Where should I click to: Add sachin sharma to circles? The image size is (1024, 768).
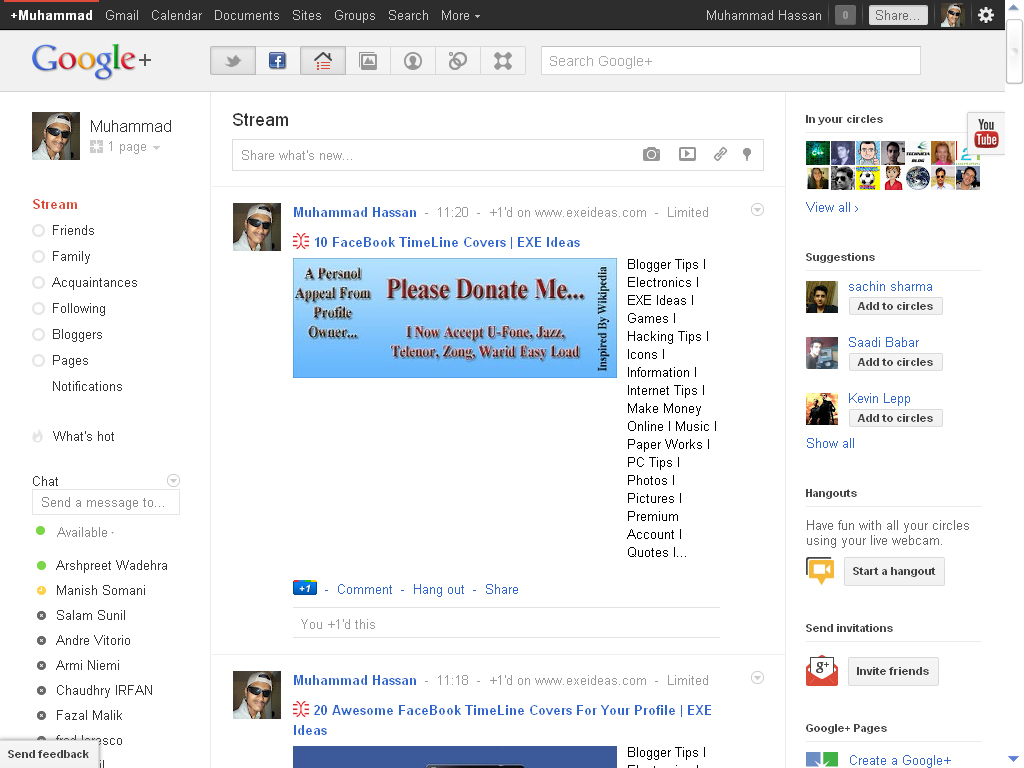[895, 306]
